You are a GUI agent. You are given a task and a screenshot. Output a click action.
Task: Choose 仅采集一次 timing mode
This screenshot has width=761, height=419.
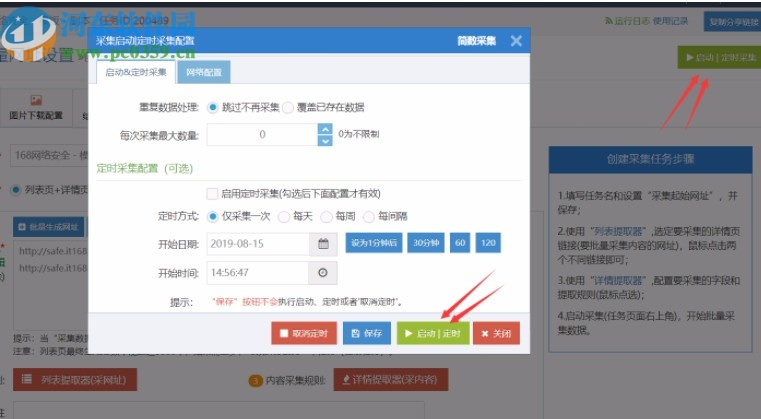tap(213, 217)
